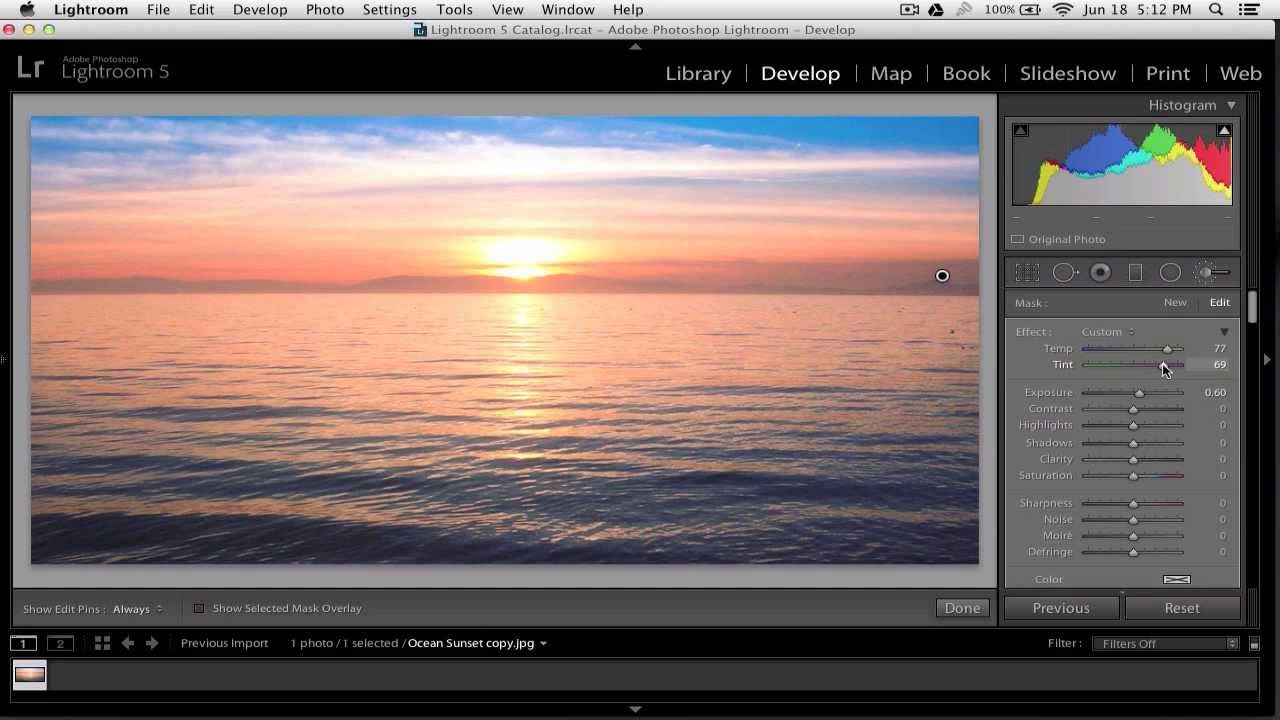Click the Reset button
The image size is (1280, 720).
[x=1182, y=608]
